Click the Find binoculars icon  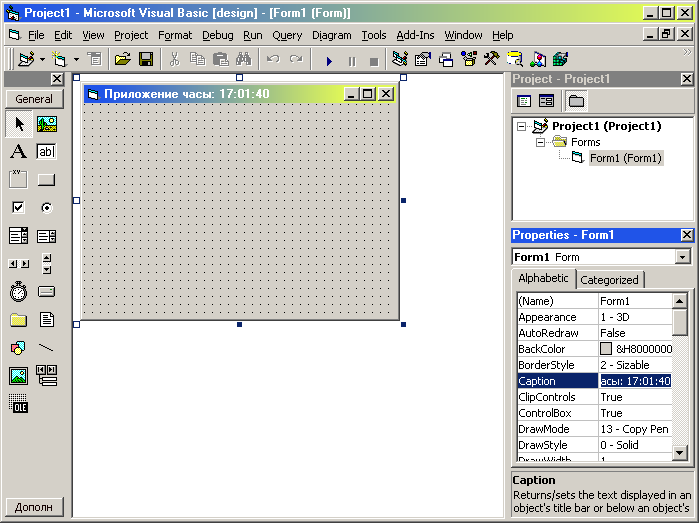[x=244, y=59]
